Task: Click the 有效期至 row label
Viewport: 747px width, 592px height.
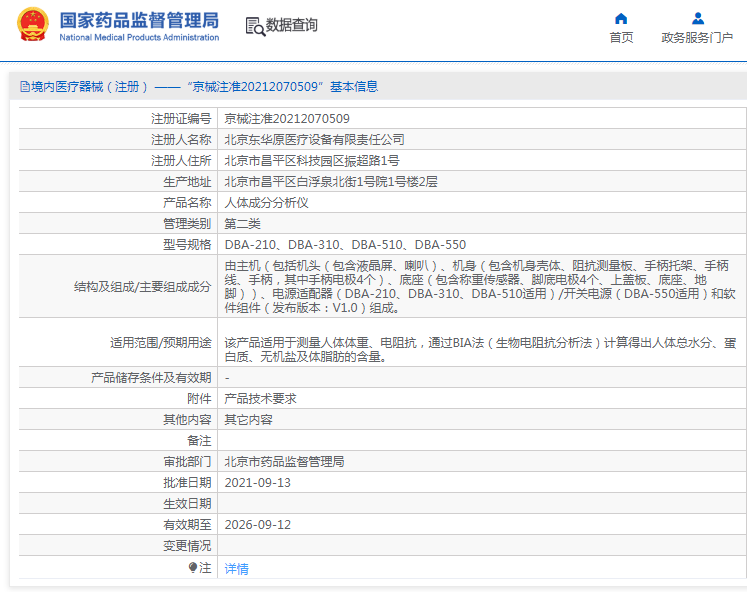Action: tap(187, 524)
